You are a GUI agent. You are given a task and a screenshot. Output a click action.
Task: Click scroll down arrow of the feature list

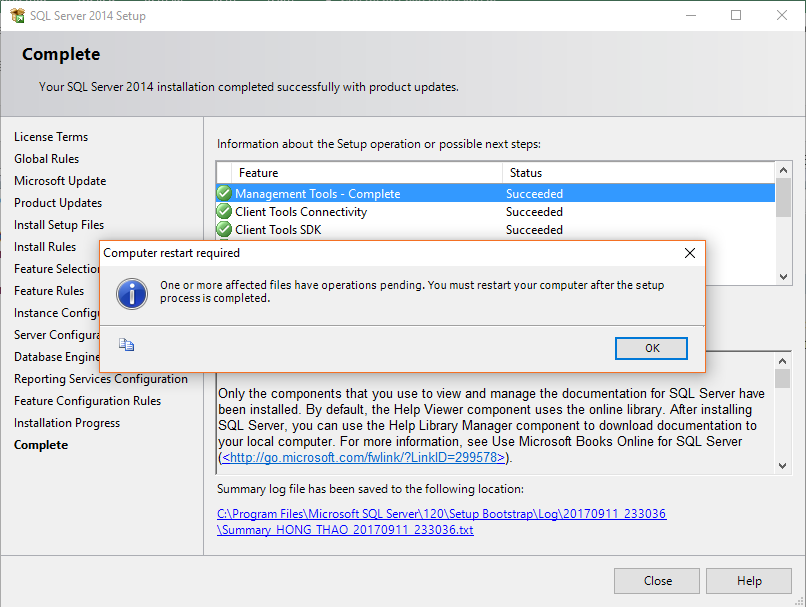point(783,277)
